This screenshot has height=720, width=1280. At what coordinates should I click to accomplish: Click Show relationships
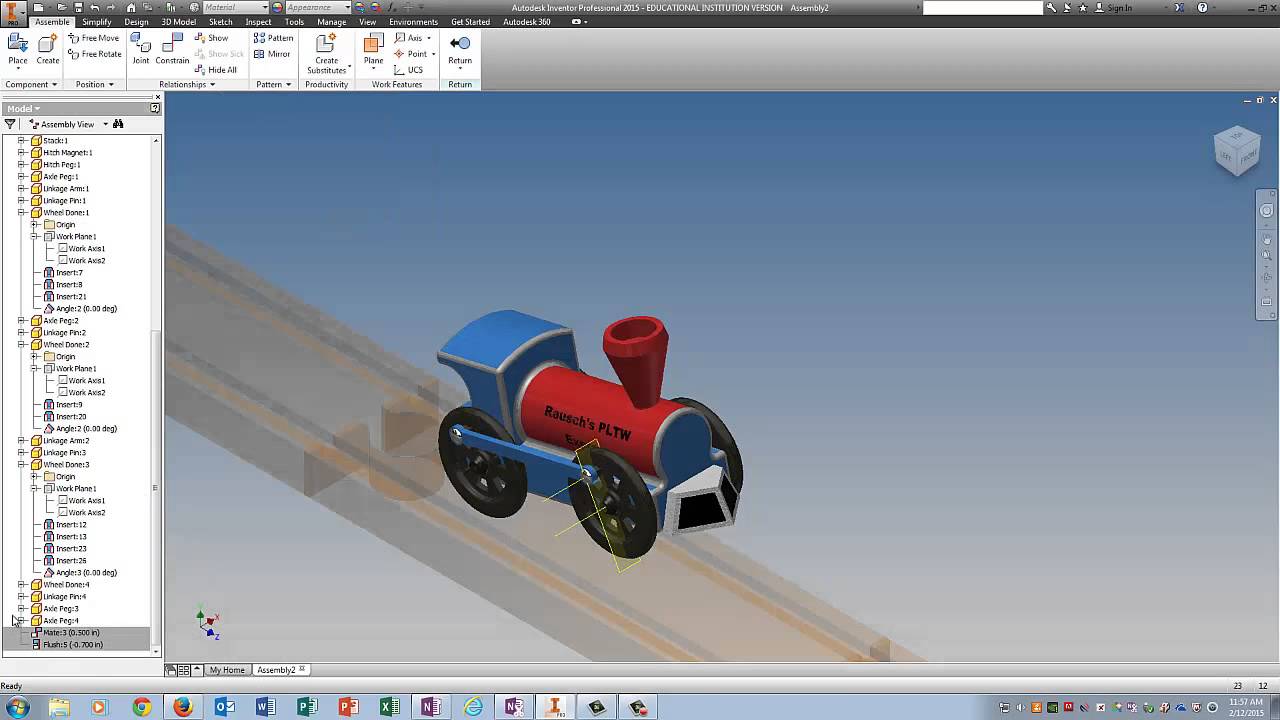211,38
